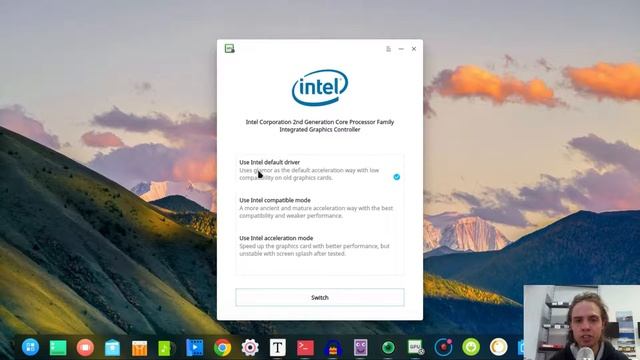Open the GPU driver manager dock icon
640x360 pixels.
click(416, 348)
